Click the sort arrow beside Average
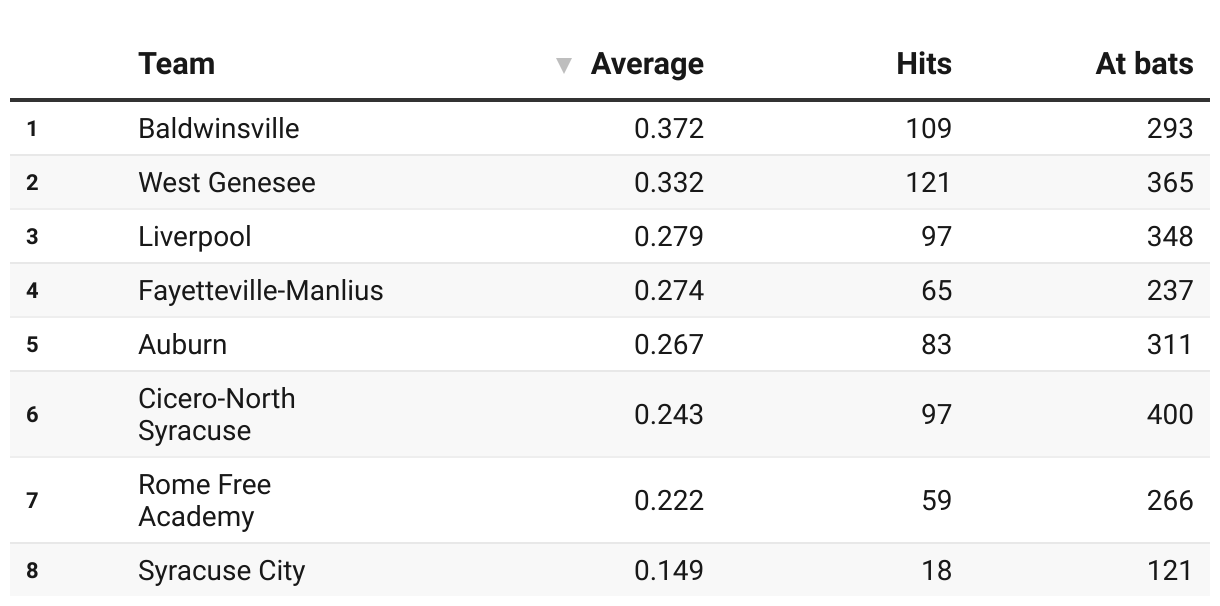1220x606 pixels. tap(564, 66)
